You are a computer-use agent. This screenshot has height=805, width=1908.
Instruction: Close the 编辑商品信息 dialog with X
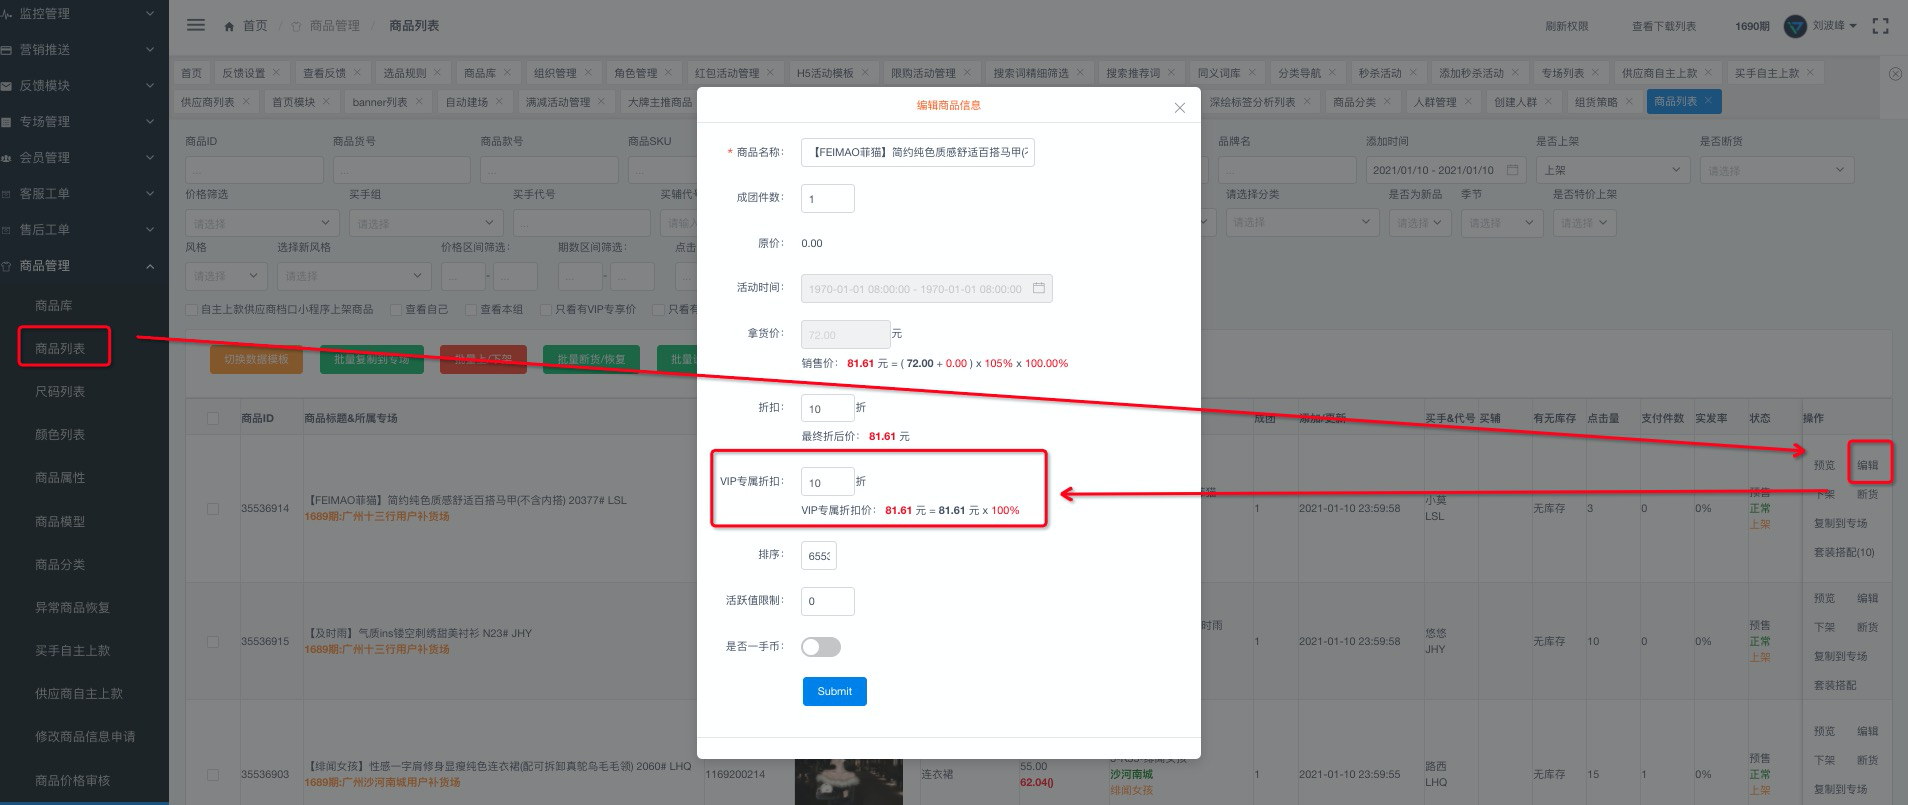tap(1180, 108)
